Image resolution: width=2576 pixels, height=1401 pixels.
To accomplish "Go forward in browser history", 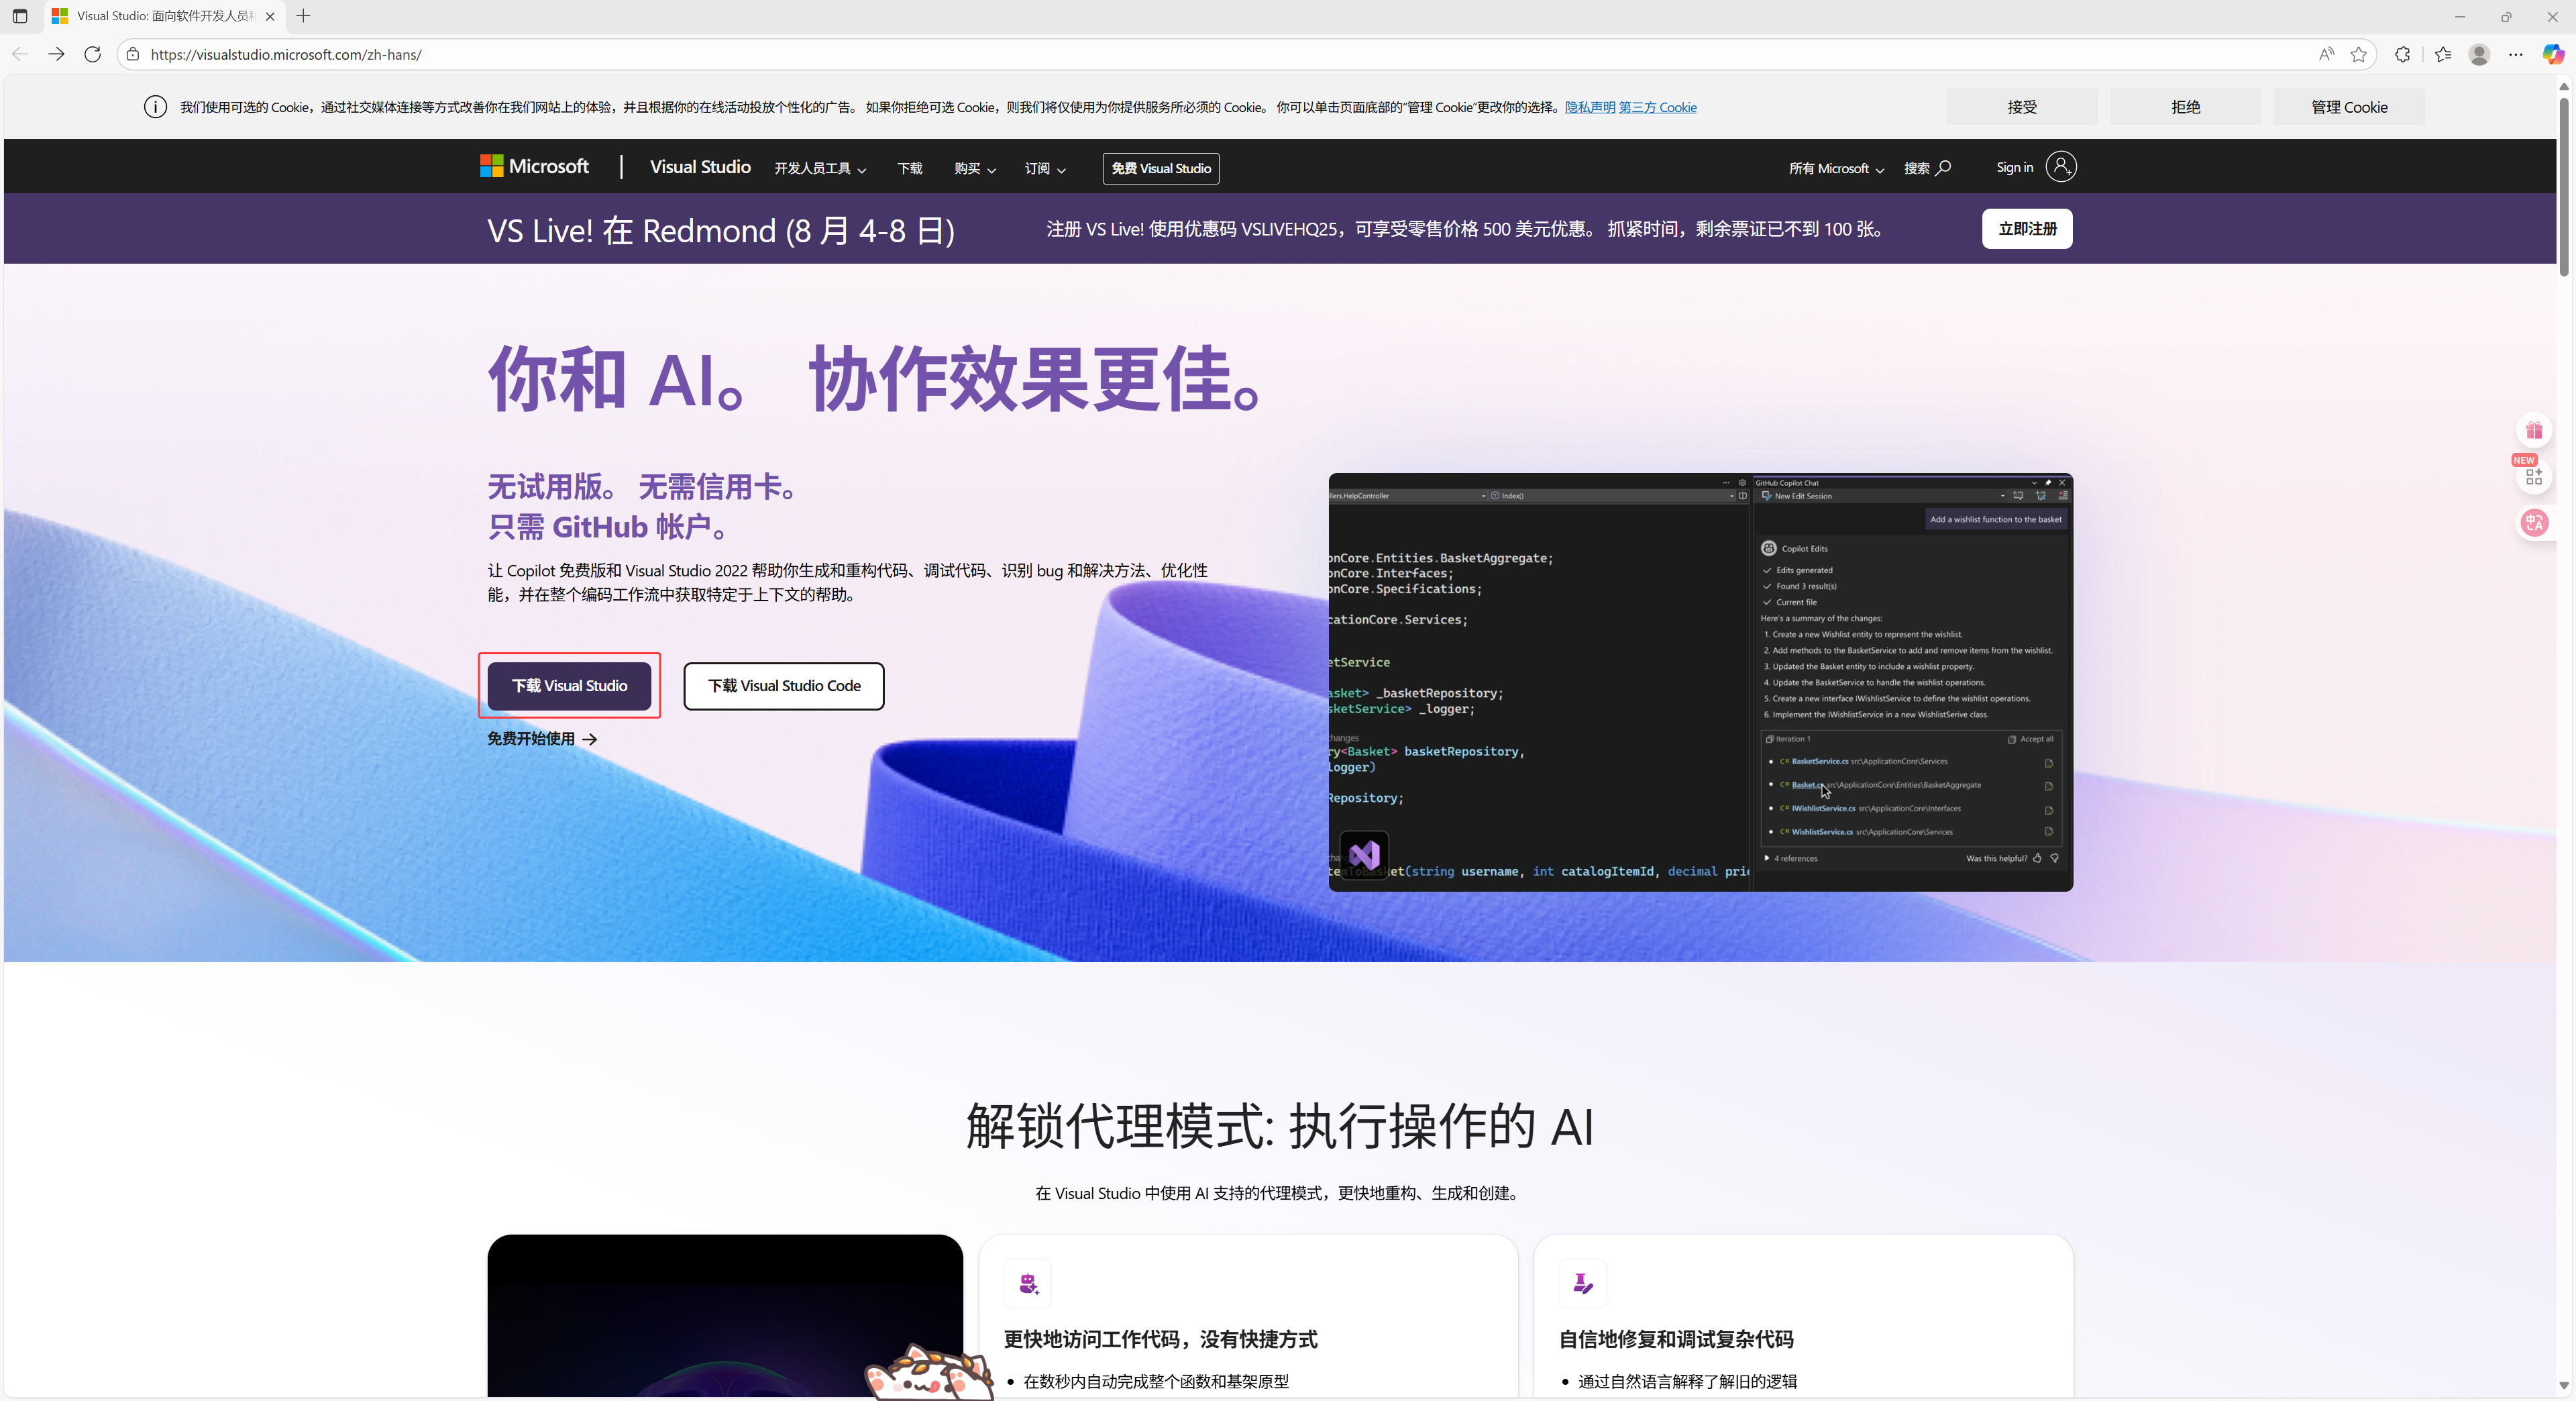I will pyautogui.click(x=56, y=54).
